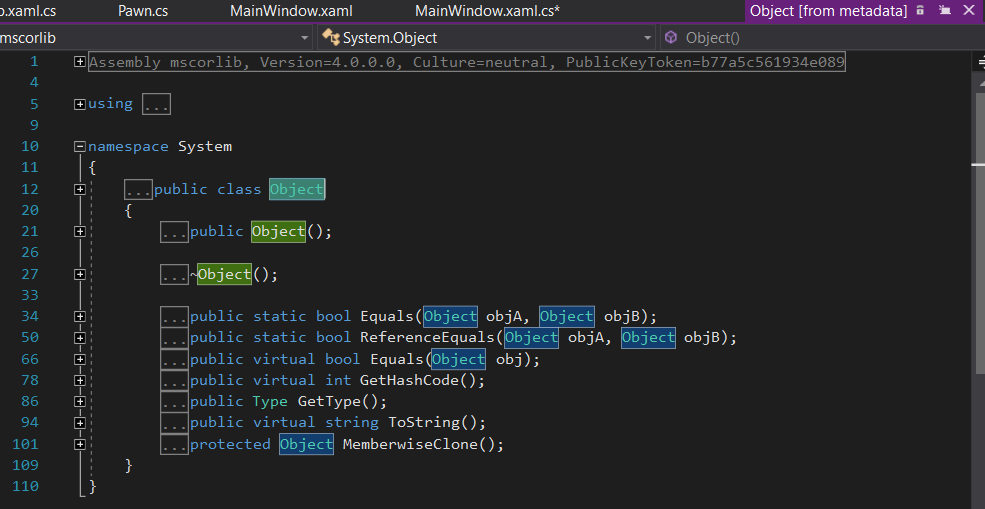
Task: Click the collapsed ellipsis box after using
Action: pyautogui.click(x=156, y=104)
